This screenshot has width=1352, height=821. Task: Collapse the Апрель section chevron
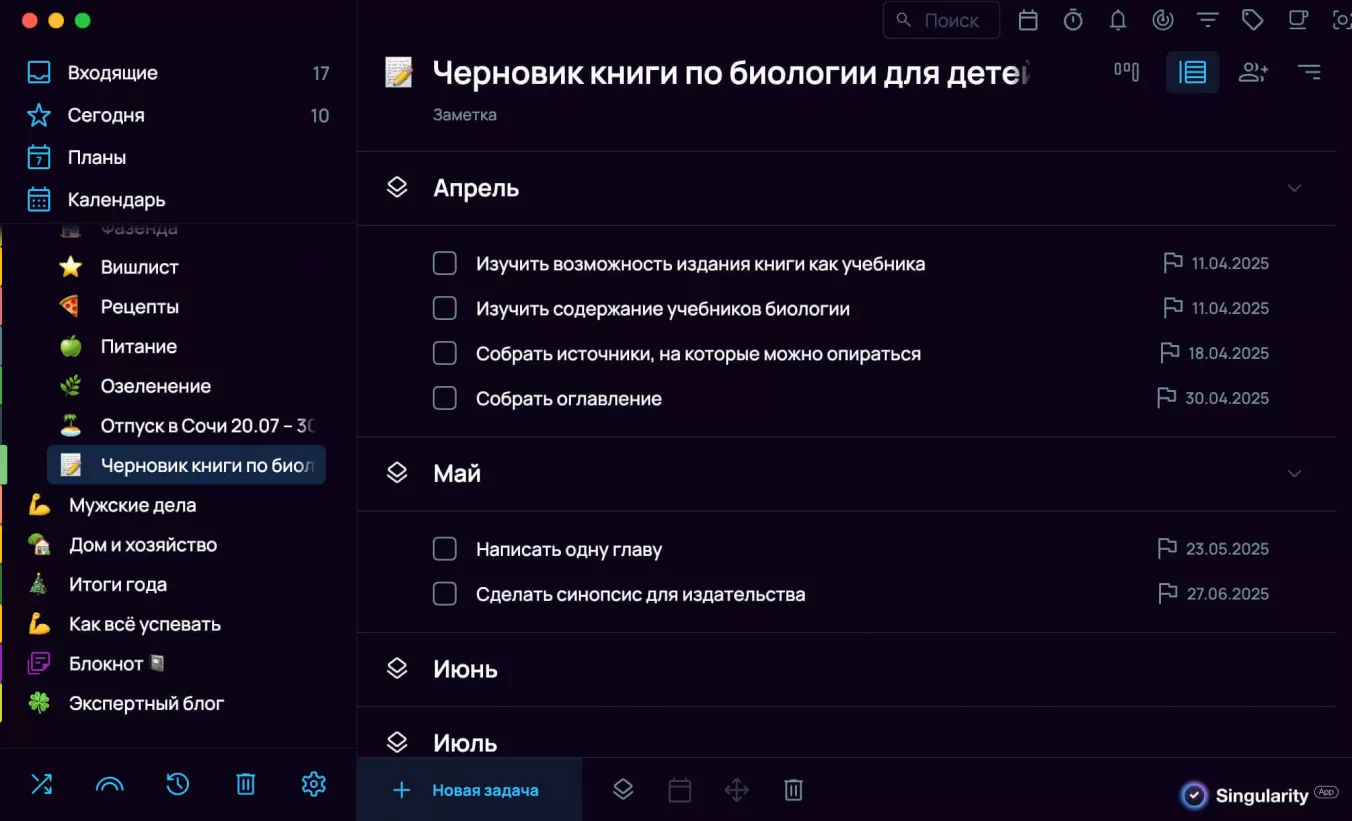pyautogui.click(x=1295, y=188)
